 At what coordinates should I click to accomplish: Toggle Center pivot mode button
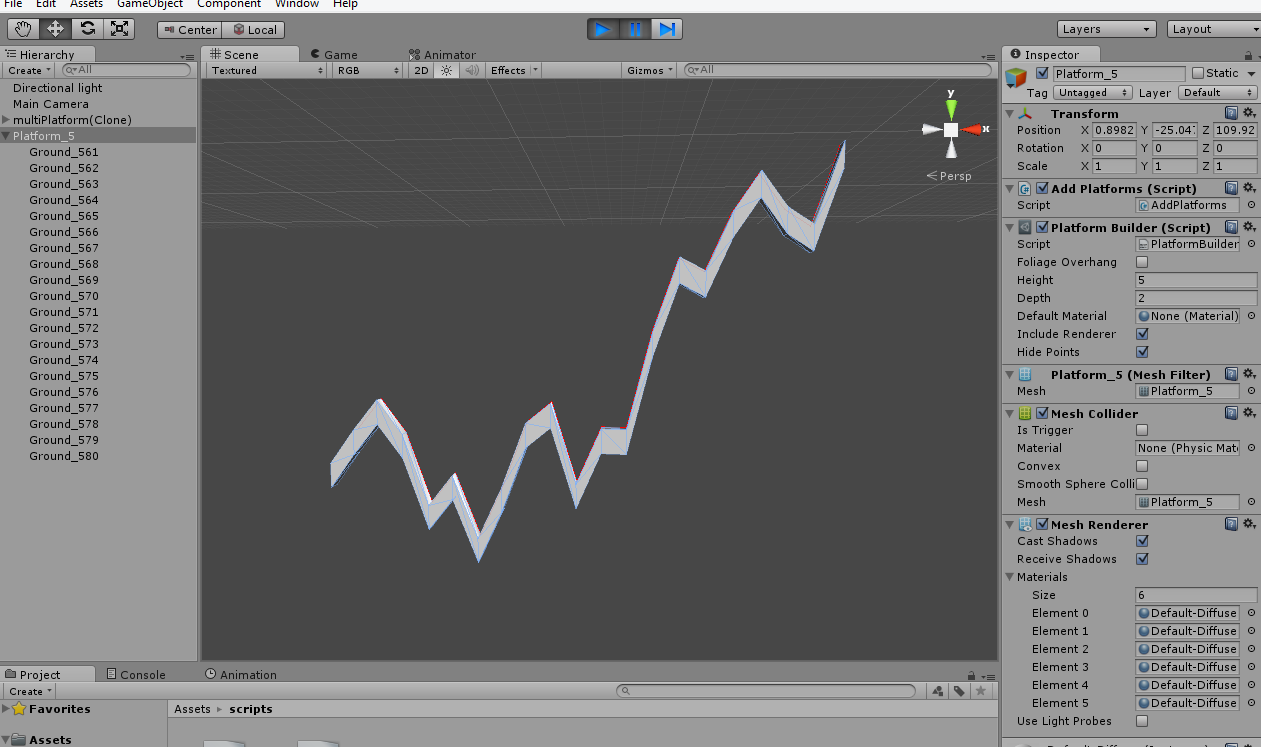click(189, 30)
